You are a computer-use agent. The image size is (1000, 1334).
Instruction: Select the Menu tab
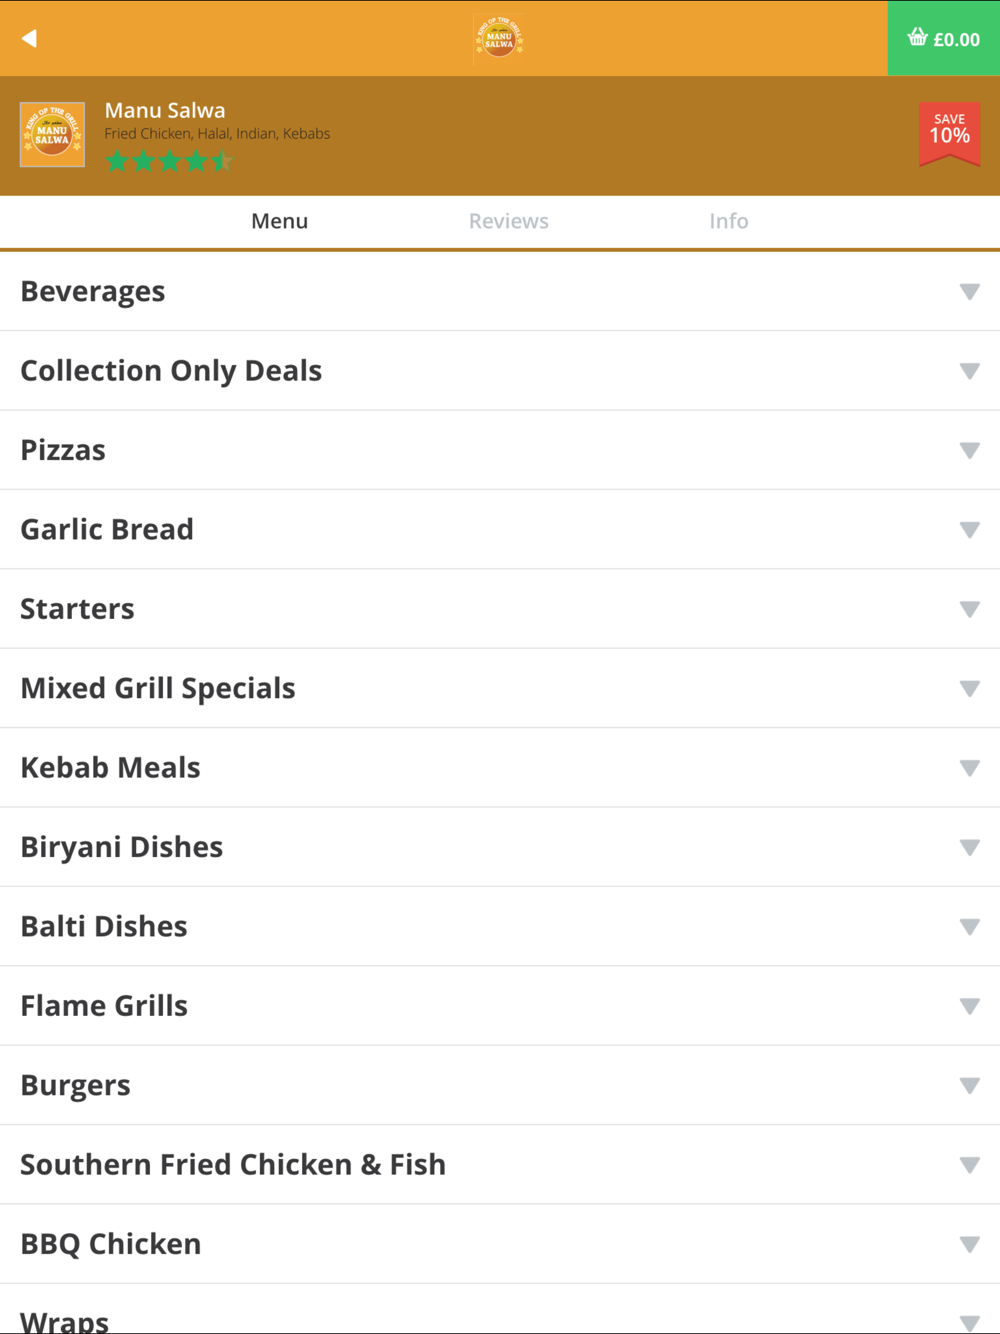coord(279,221)
